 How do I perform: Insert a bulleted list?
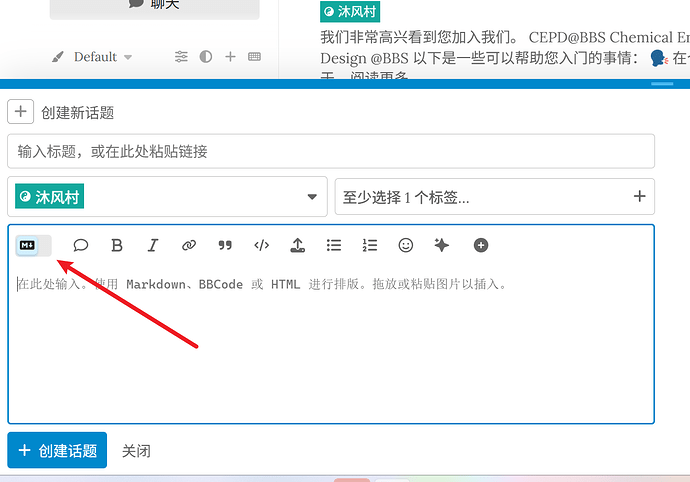coord(334,245)
